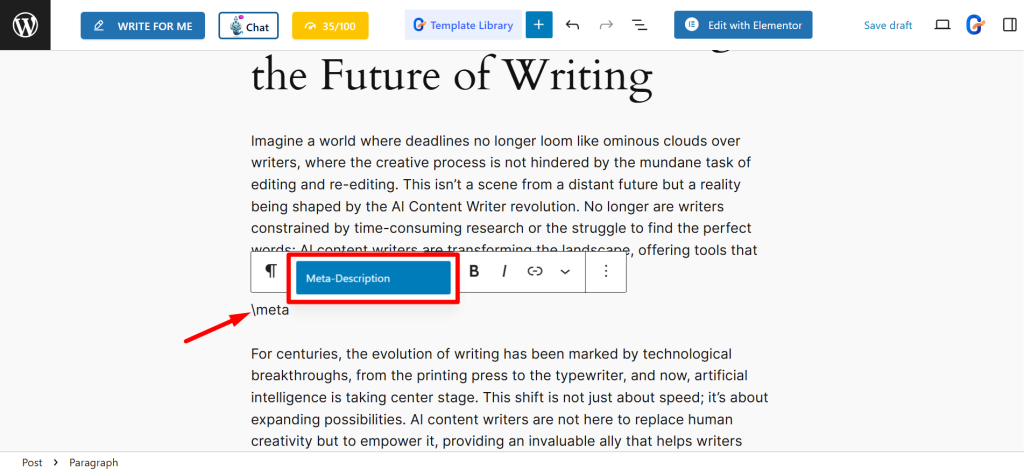Click the GetGenie G icon

click(974, 25)
